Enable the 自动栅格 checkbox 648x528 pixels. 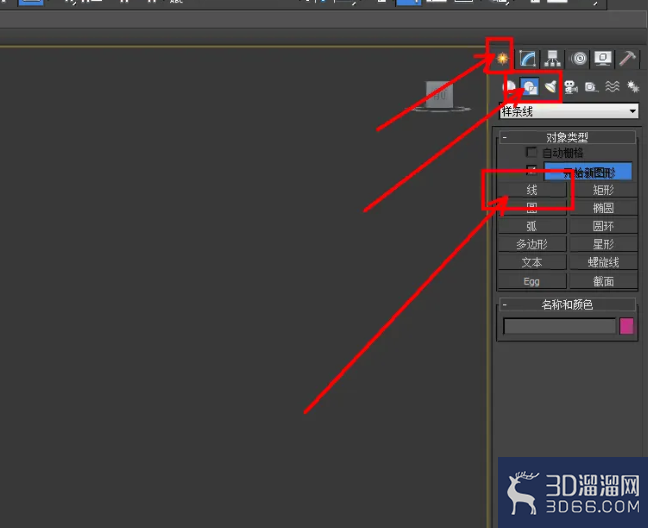point(531,152)
